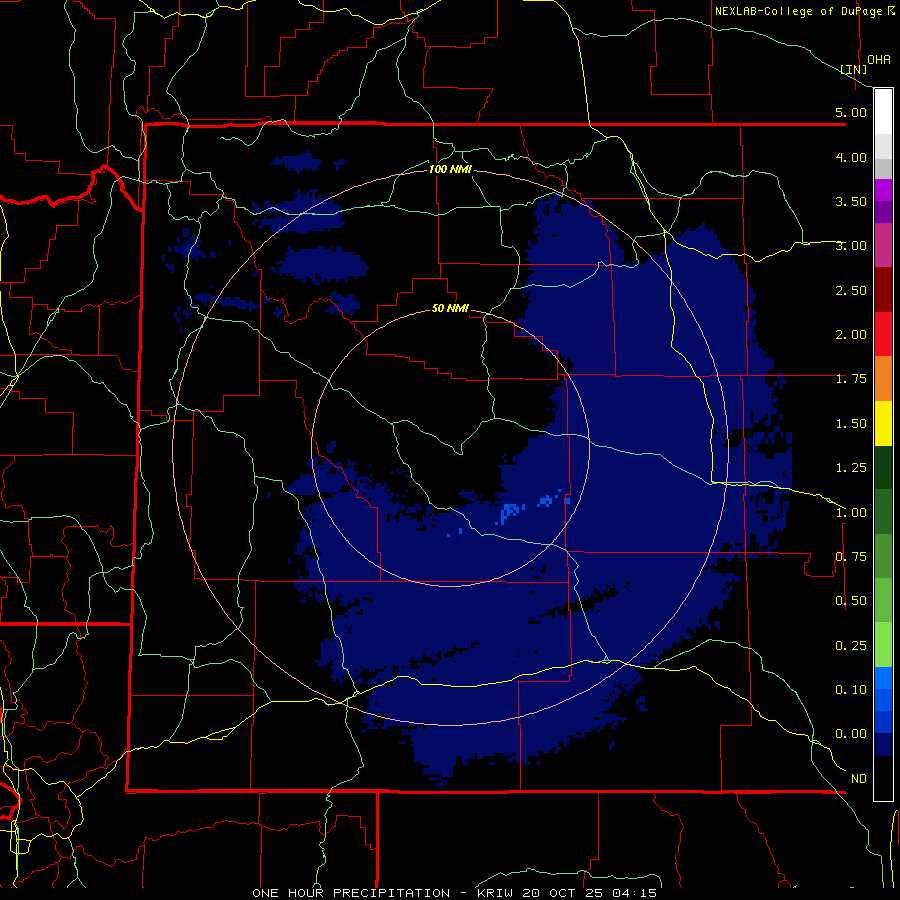Pick the light green swatch above 0.10
The image size is (900, 900).
[x=883, y=645]
